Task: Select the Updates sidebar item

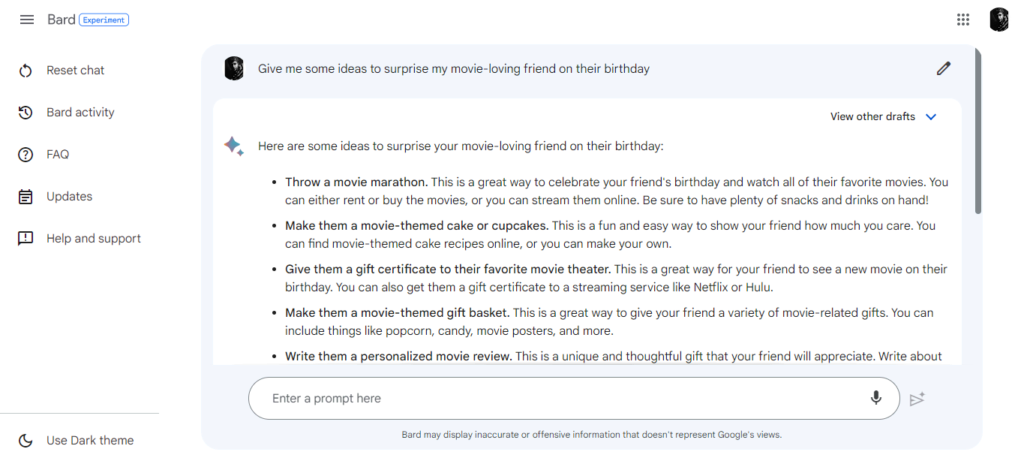Action: (x=69, y=197)
